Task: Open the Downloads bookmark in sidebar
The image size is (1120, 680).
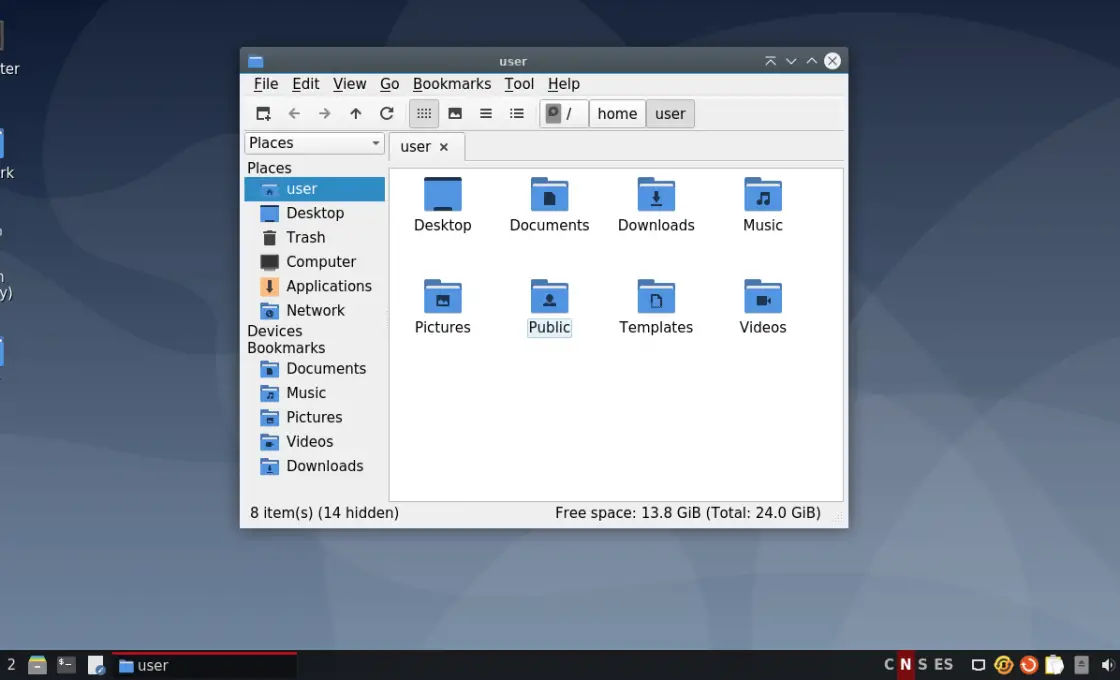Action: point(314,466)
